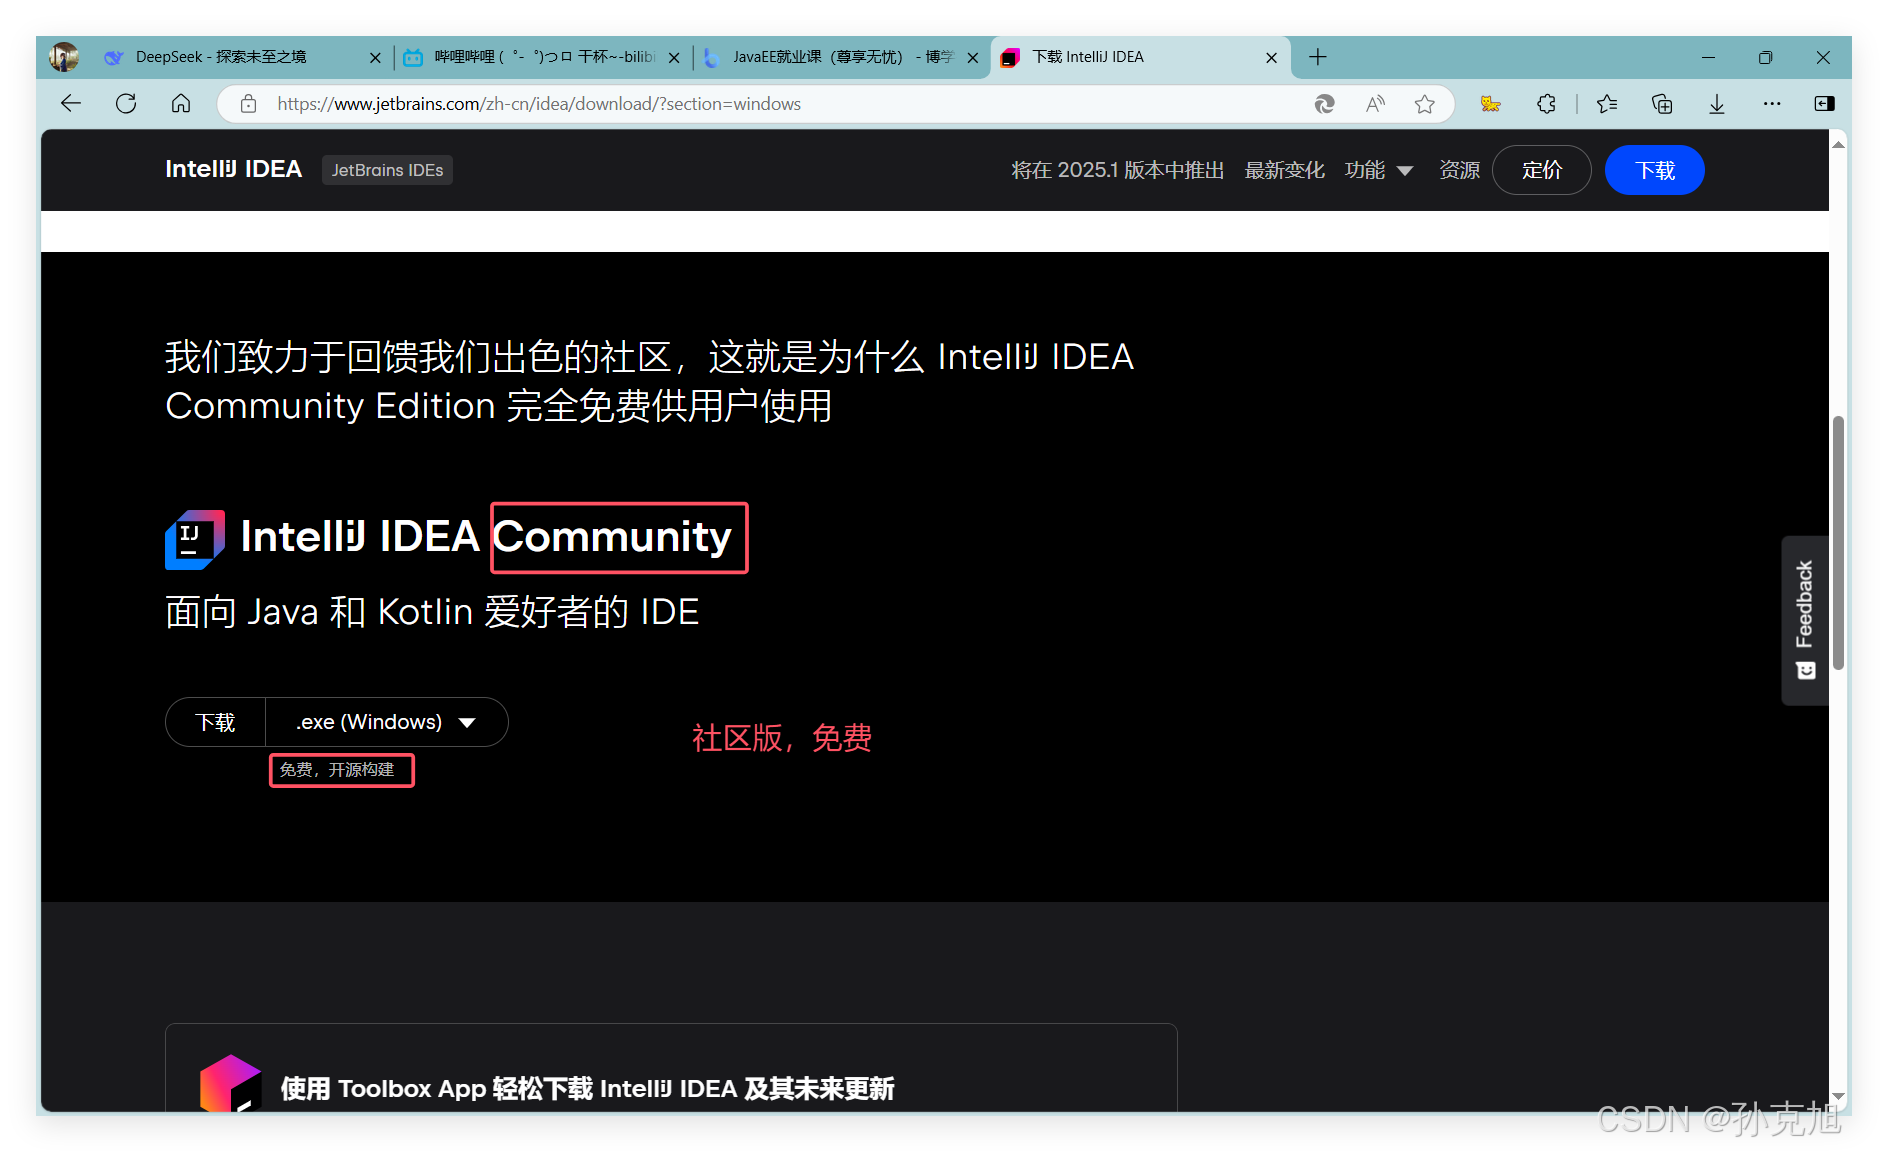Click the 下载 Community download button
The height and width of the screenshot is (1152, 1888).
(x=215, y=722)
